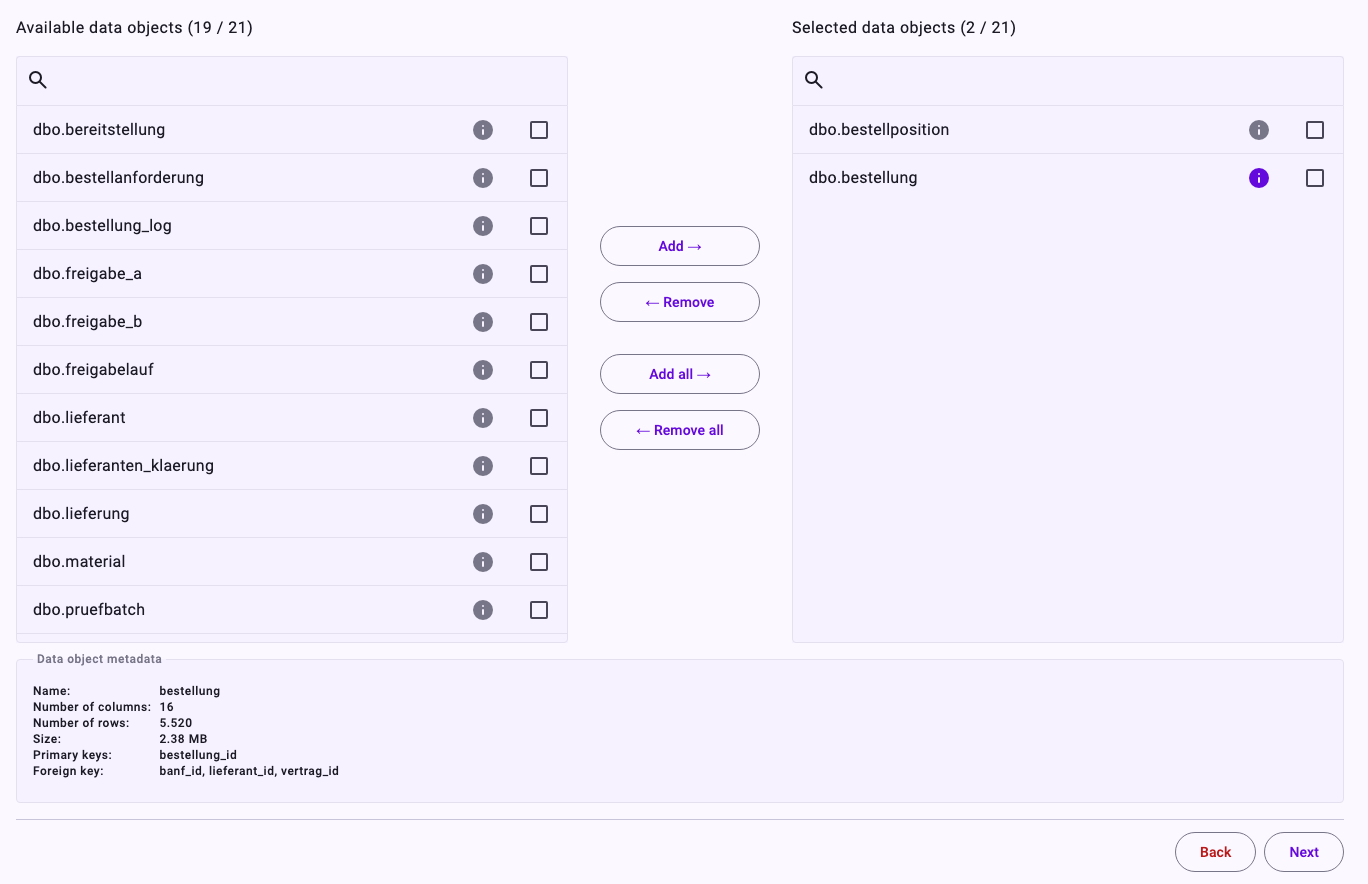1368x884 pixels.
Task: Click the ← Remove button
Action: [x=680, y=302]
